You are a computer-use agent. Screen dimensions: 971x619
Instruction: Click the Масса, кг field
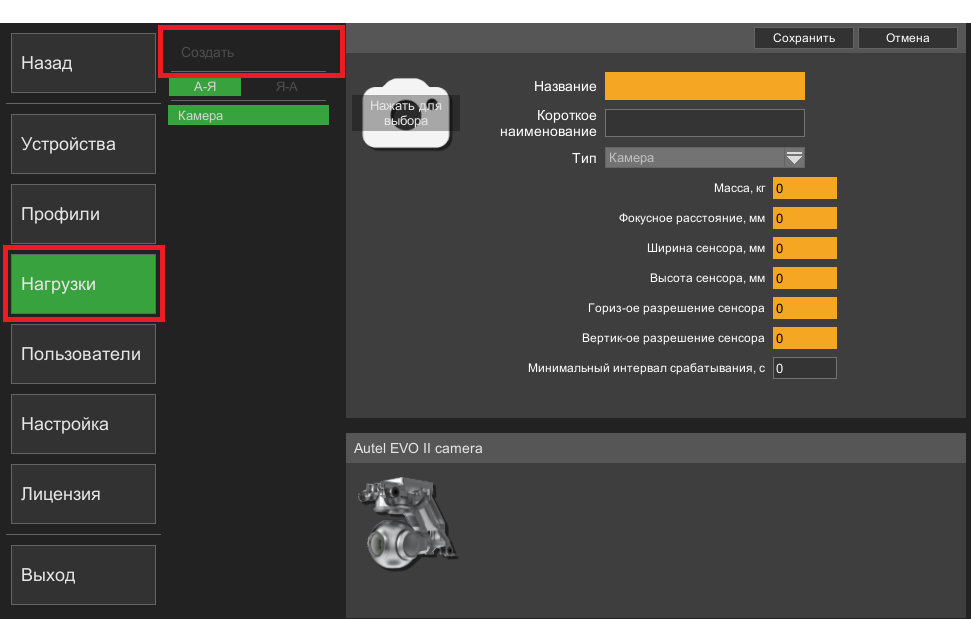click(804, 188)
